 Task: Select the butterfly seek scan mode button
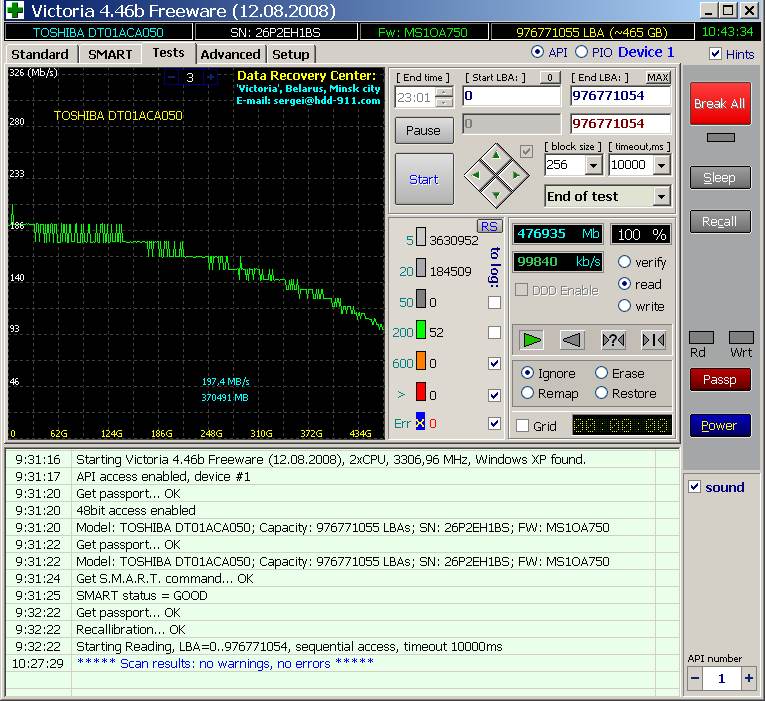653,340
